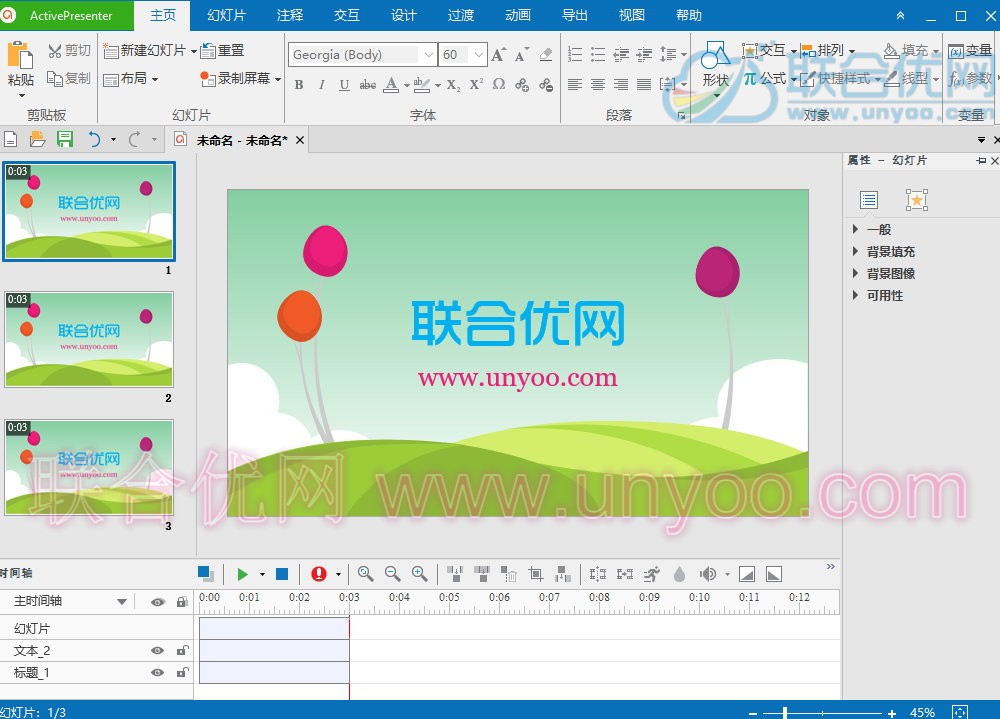The width and height of the screenshot is (1000, 719).
Task: Toggle Italic formatting
Action: (321, 85)
